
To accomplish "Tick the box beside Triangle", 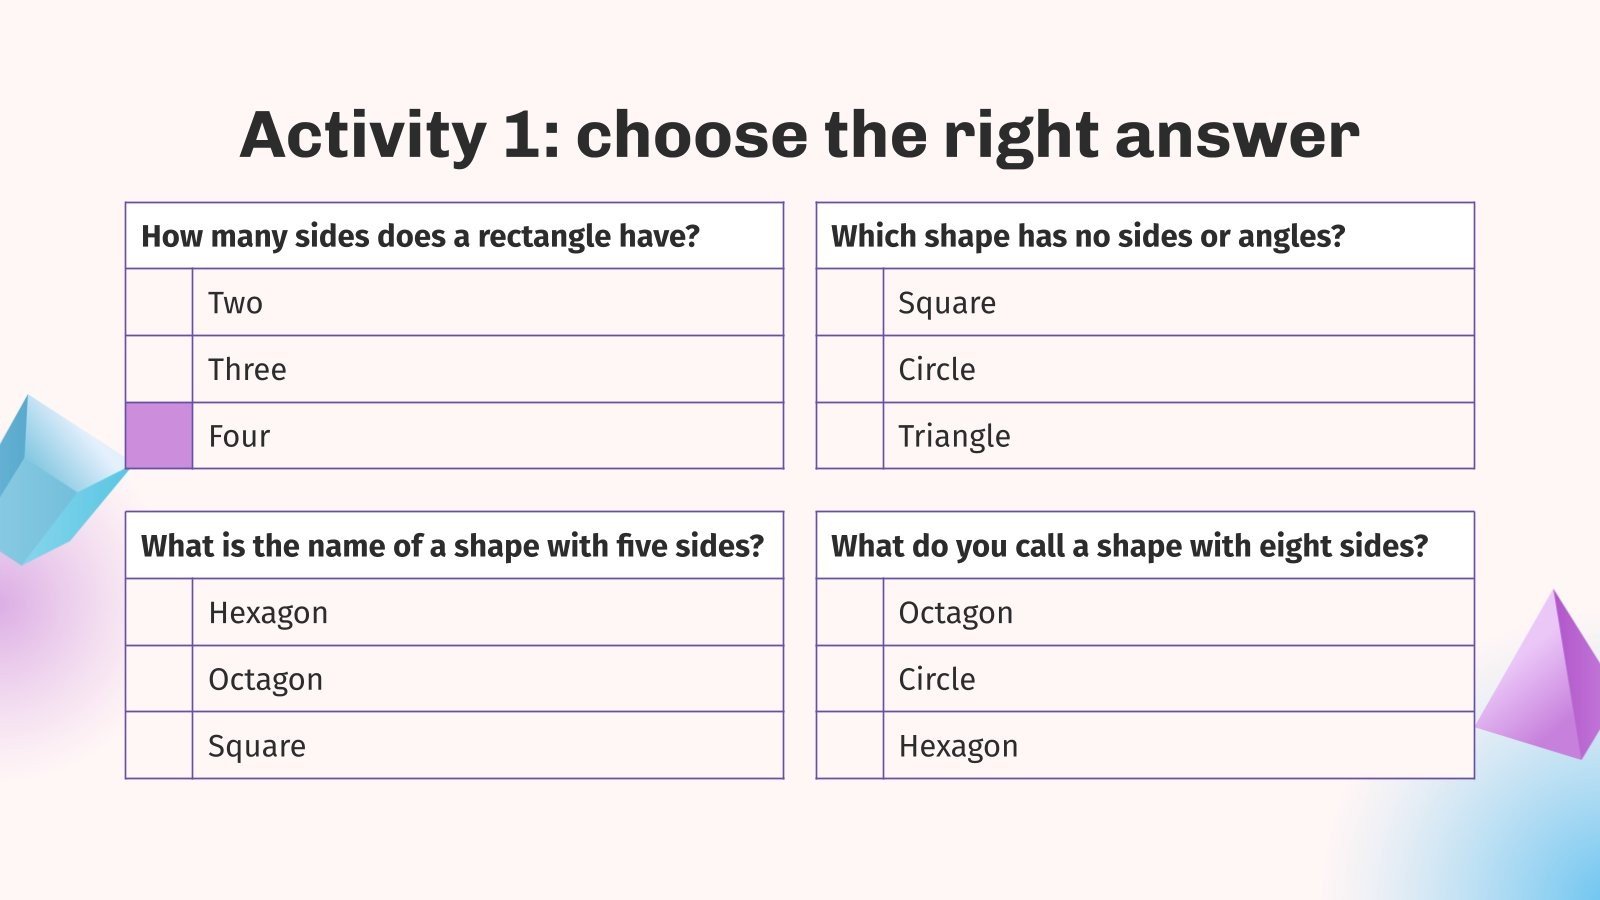I will pyautogui.click(x=850, y=436).
